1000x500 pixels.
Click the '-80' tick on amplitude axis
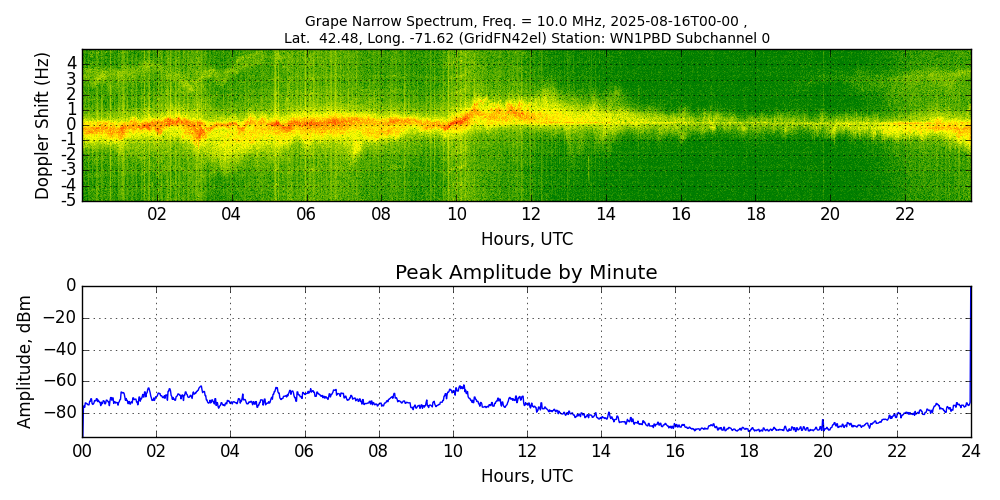[62, 412]
